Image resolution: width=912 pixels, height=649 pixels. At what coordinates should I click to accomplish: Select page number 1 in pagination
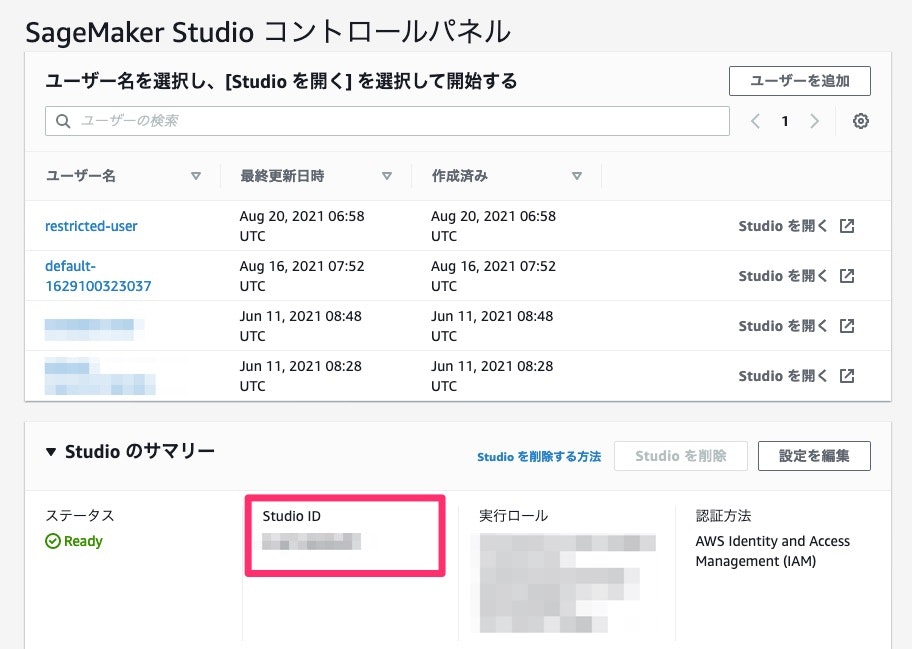[785, 121]
